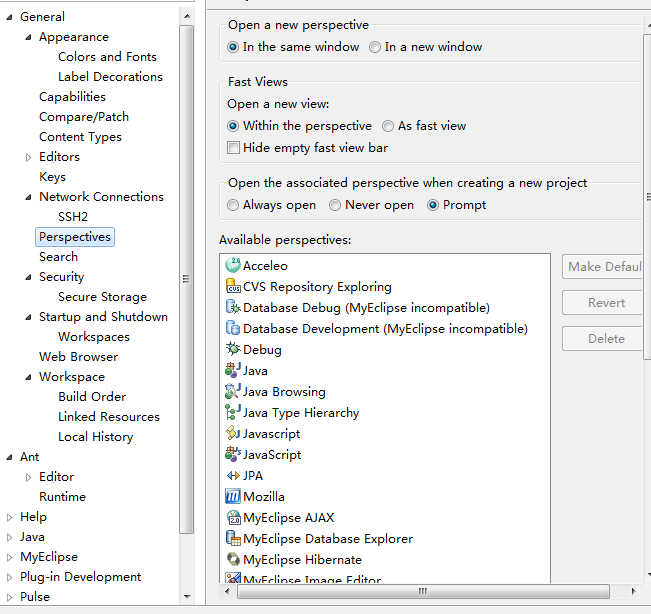Viewport: 651px width, 614px height.
Task: Expand the Pulse node
Action: click(x=10, y=597)
